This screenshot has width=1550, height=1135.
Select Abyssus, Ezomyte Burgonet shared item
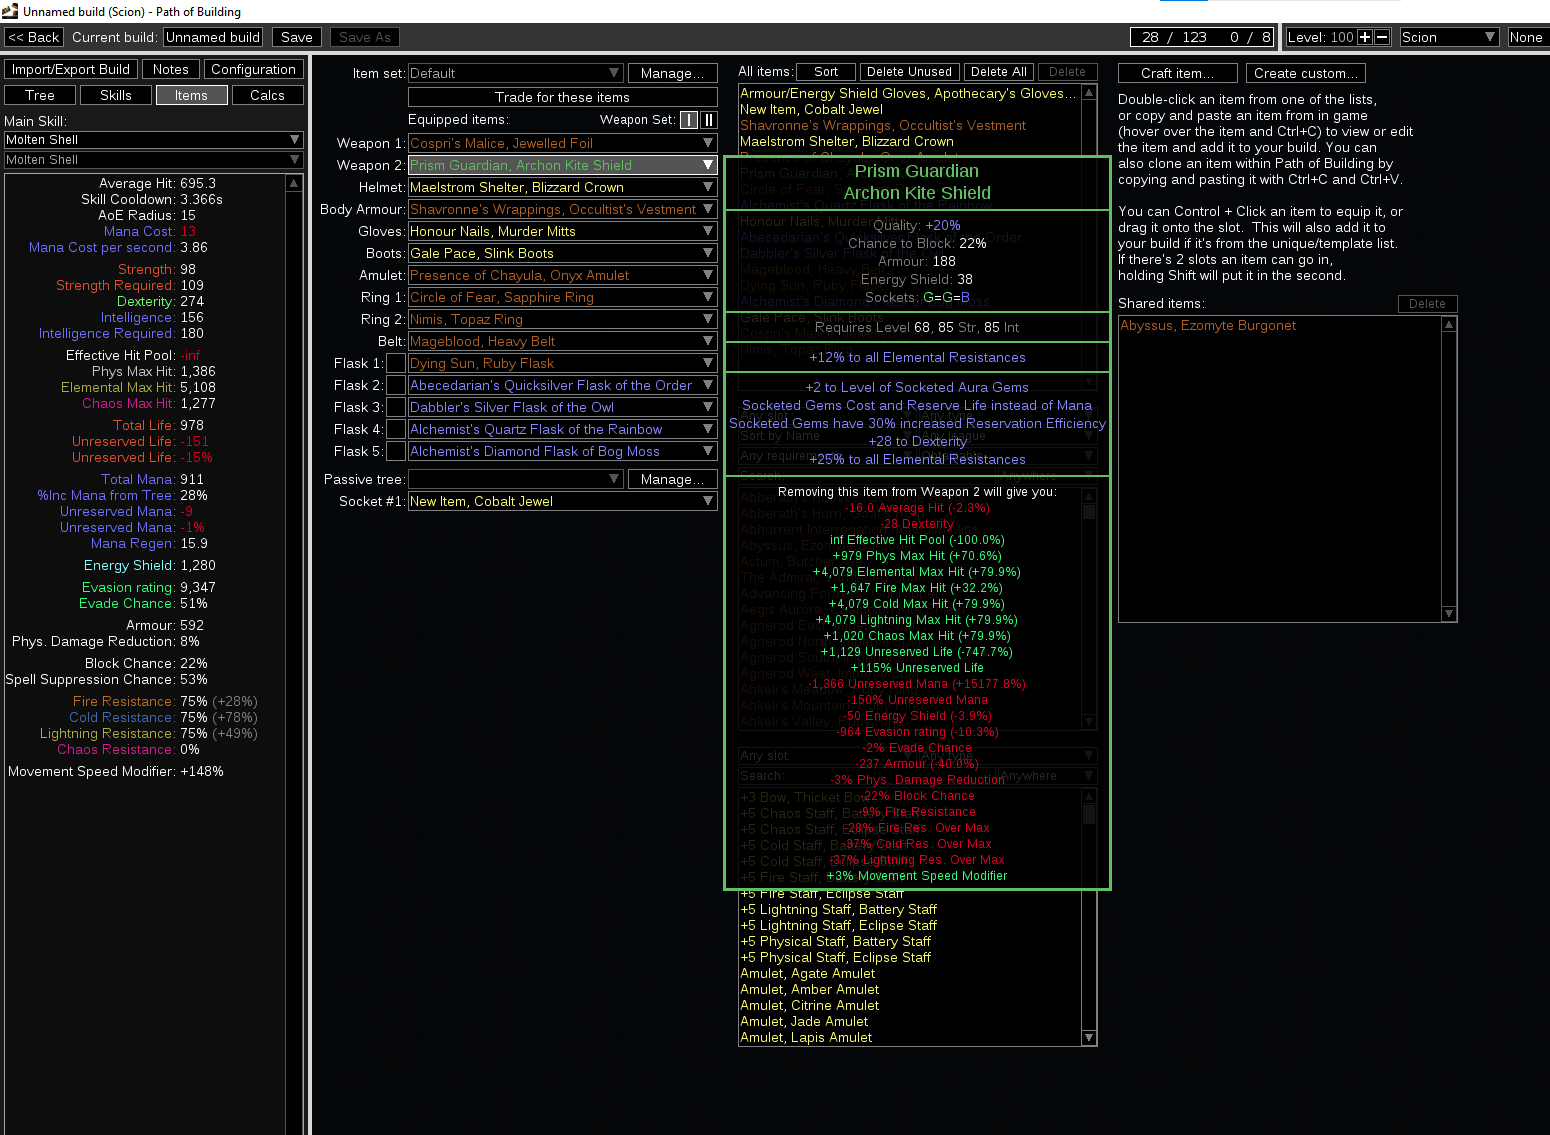click(1280, 325)
